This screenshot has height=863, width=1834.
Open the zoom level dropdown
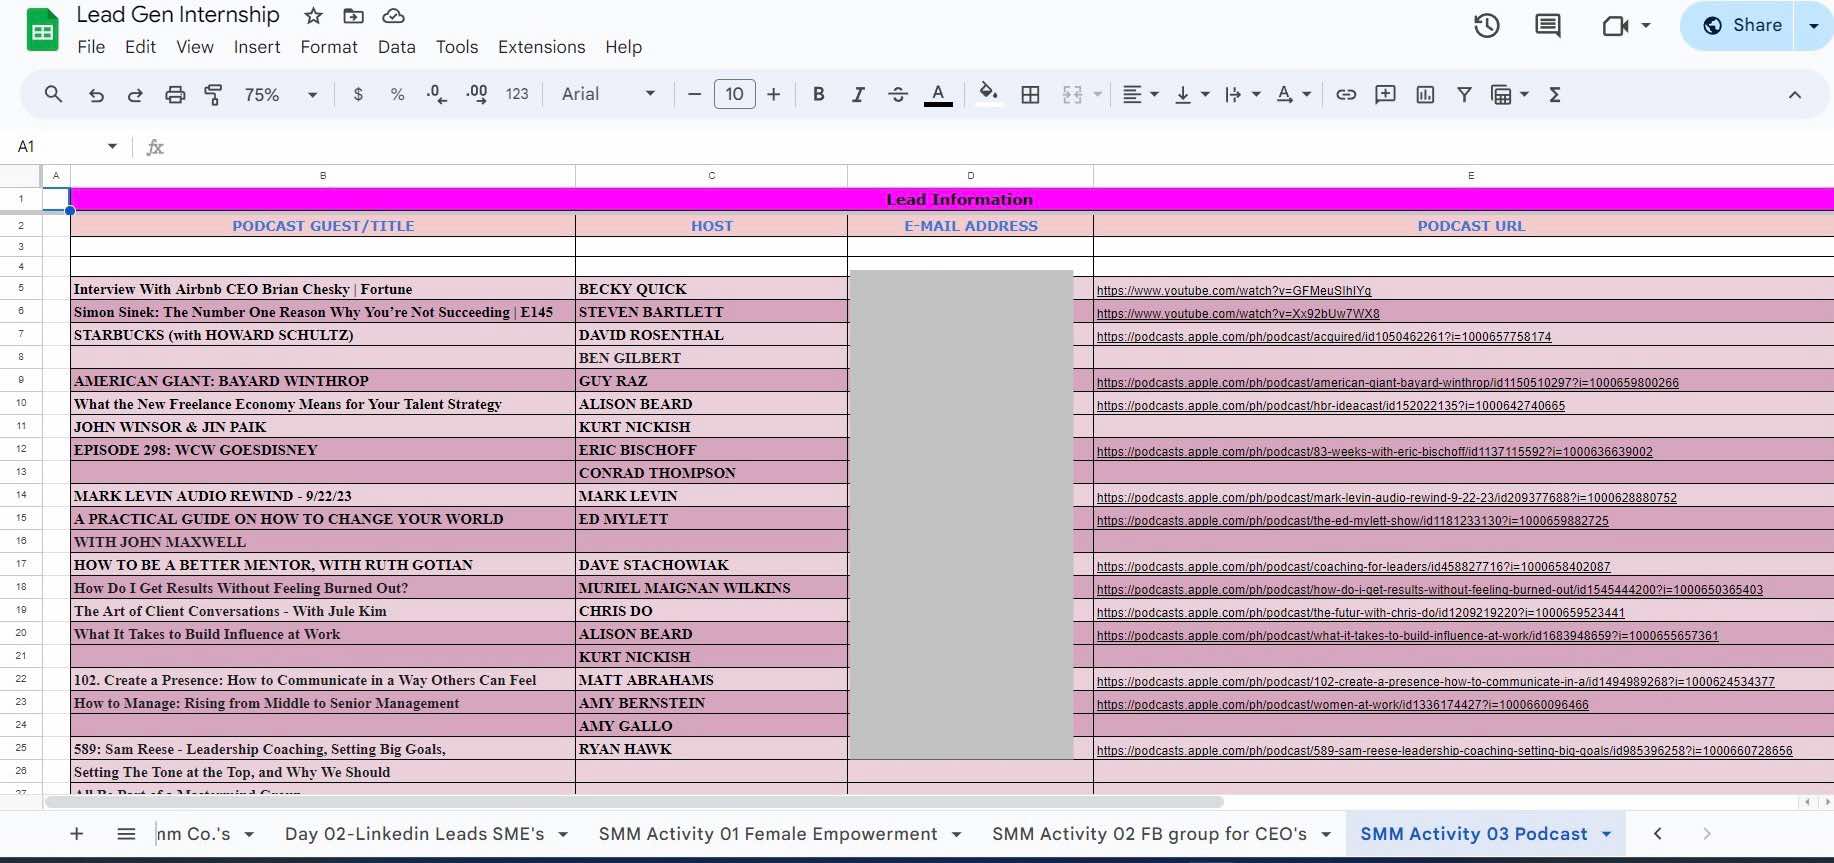(x=281, y=95)
